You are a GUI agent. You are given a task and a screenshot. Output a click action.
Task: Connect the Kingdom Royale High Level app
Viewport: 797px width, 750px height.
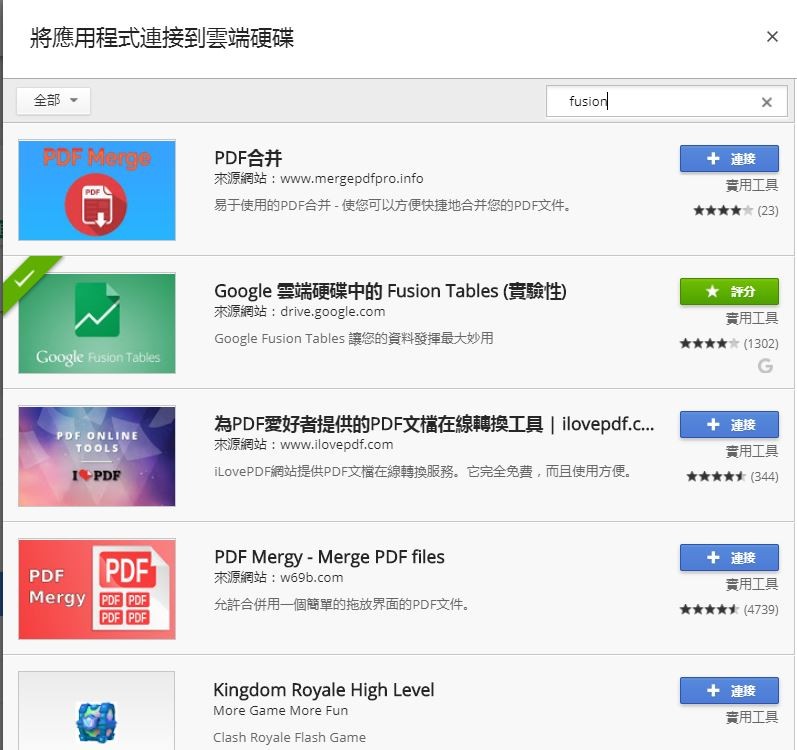tap(729, 691)
